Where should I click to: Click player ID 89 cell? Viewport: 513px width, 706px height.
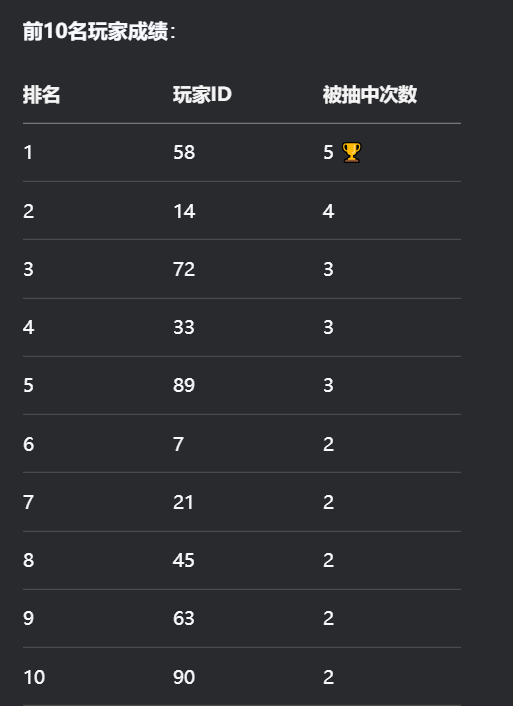184,385
